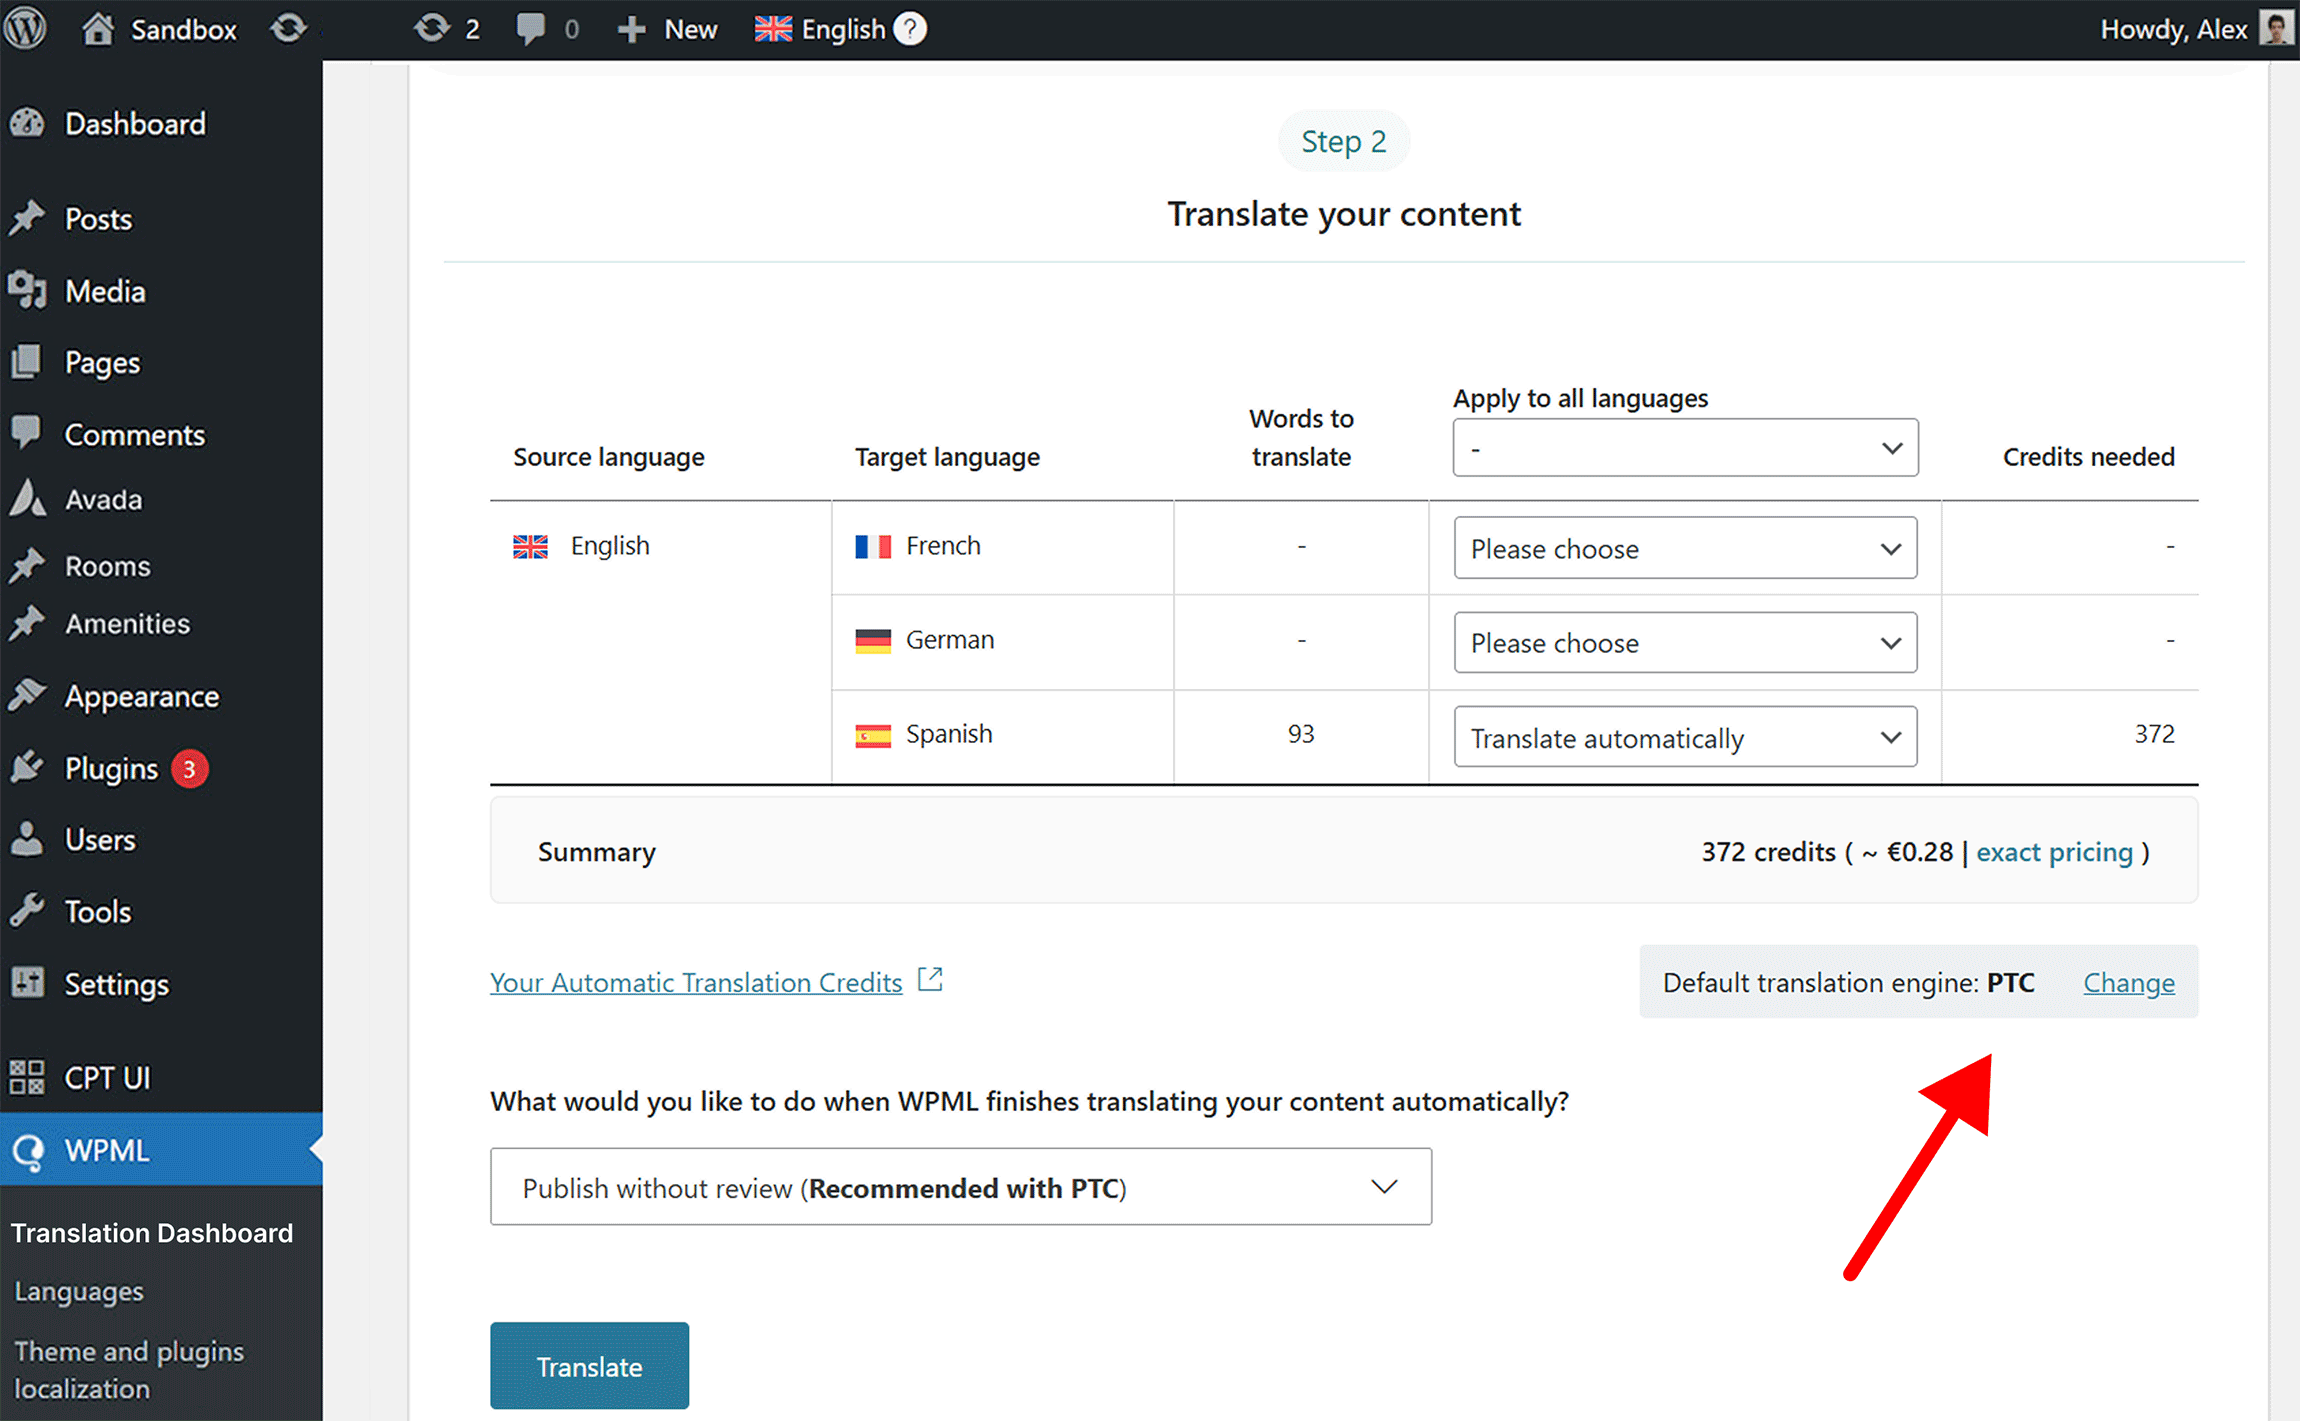Click the Plugins plug icon

pos(28,767)
